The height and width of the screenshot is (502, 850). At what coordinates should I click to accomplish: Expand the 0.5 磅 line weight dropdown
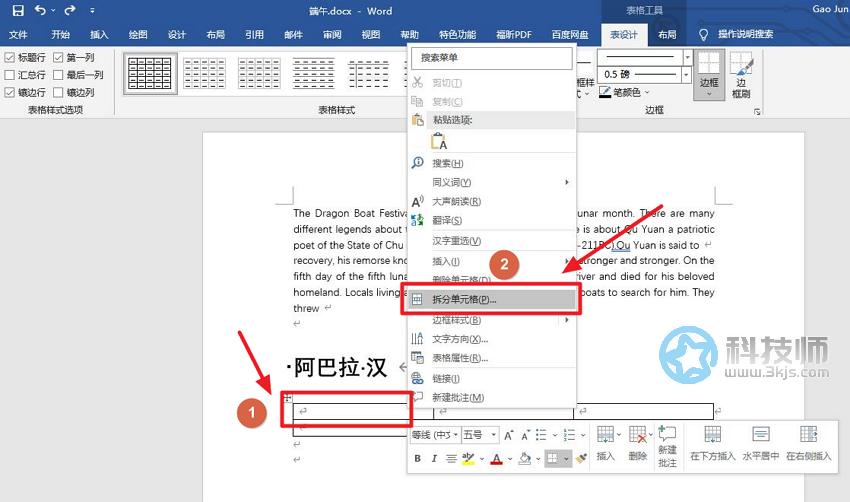[686, 74]
